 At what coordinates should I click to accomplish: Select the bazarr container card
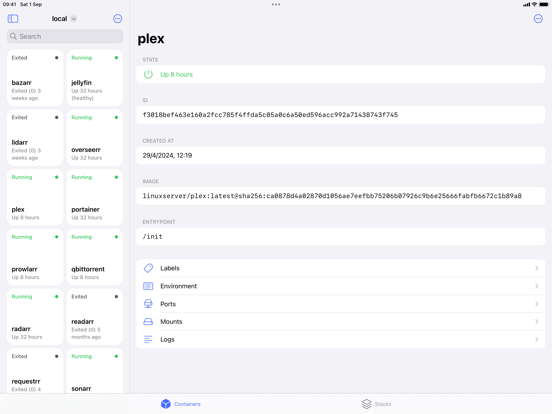[x=35, y=78]
